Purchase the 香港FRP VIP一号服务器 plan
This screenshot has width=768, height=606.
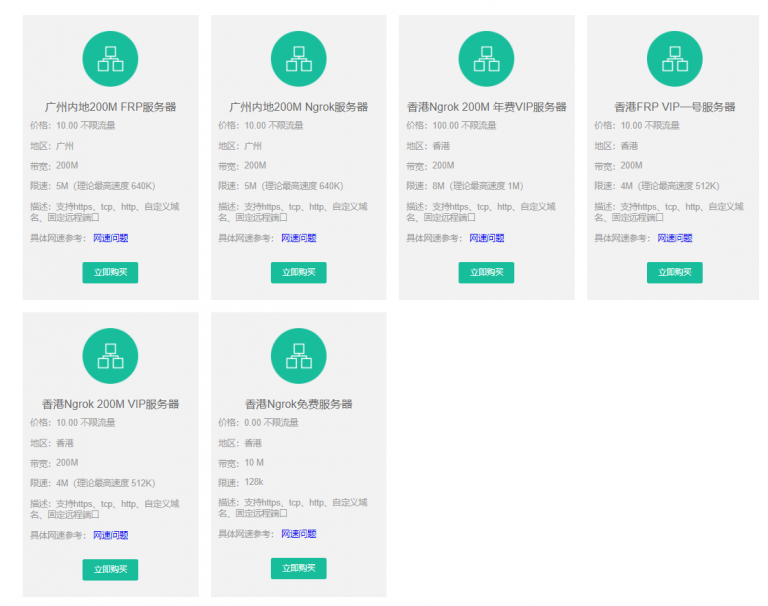coord(674,272)
